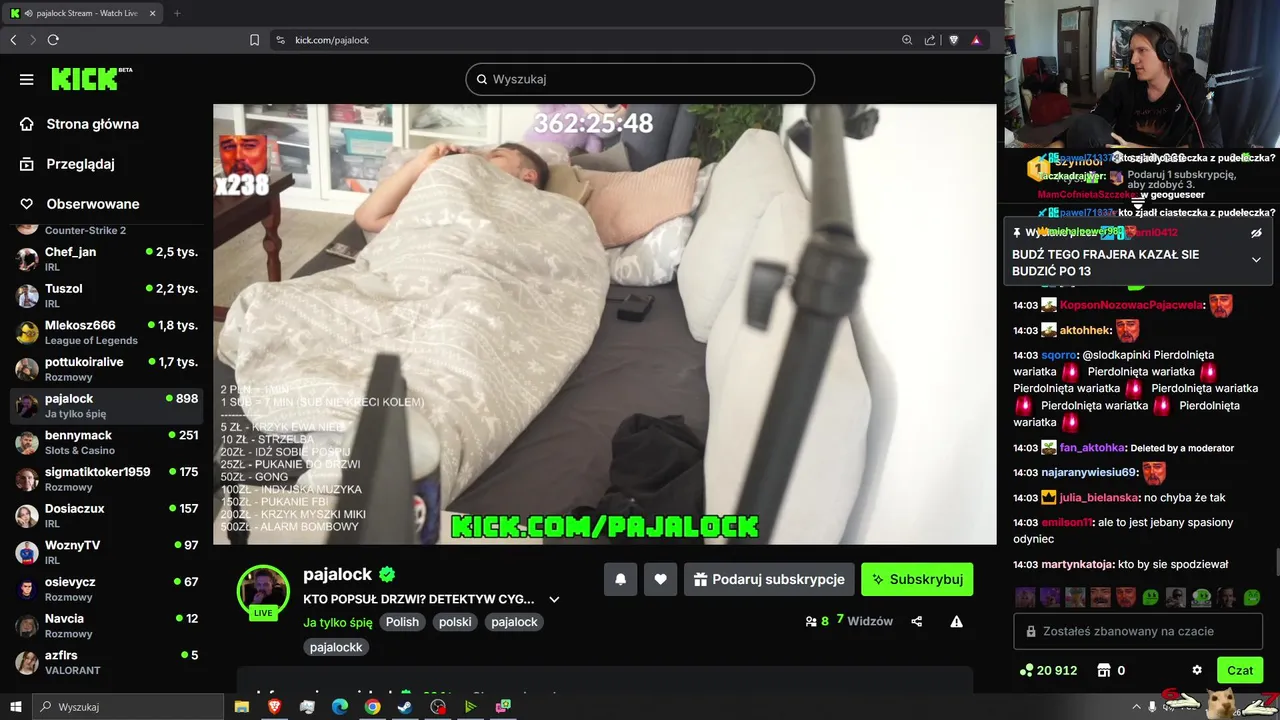Open pottukoiralive channel in the sidebar
This screenshot has height=720, width=1280.
107,369
